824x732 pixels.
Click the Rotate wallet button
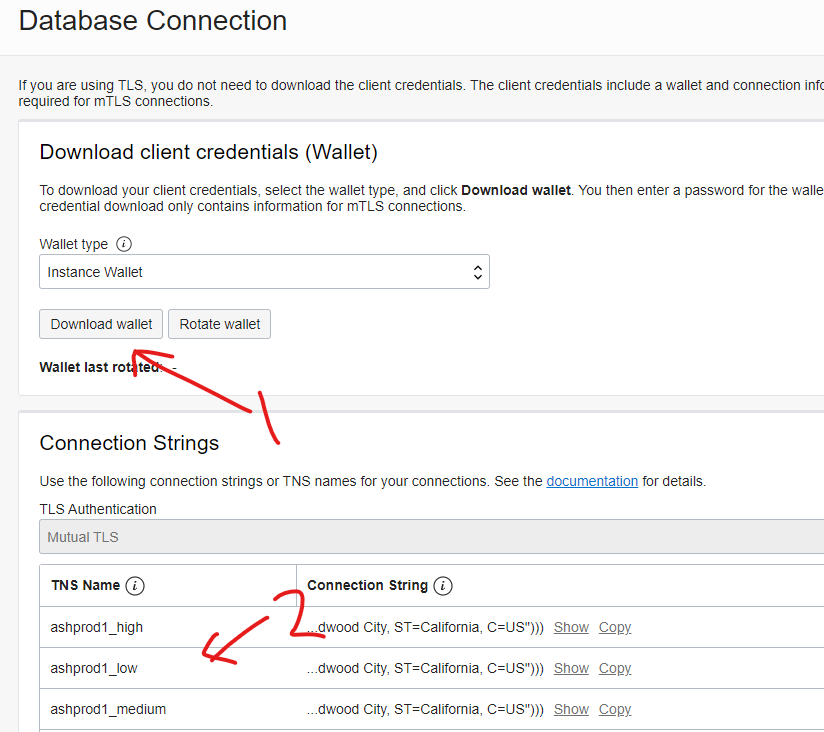[x=220, y=324]
